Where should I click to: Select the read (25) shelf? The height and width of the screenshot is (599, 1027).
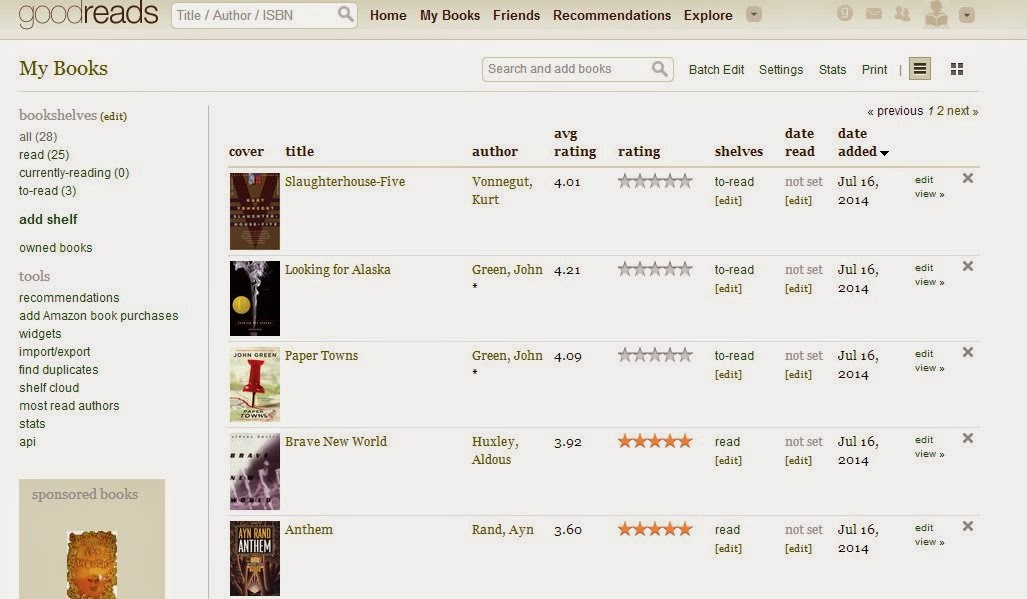pyautogui.click(x=44, y=154)
